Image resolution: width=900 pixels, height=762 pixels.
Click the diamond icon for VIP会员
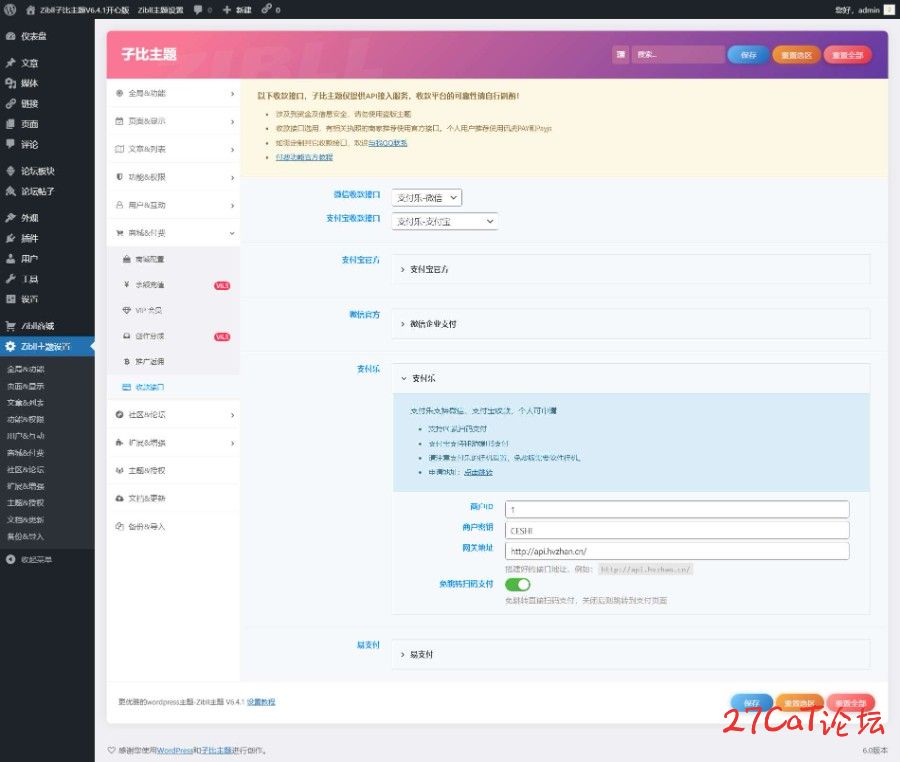pos(127,310)
